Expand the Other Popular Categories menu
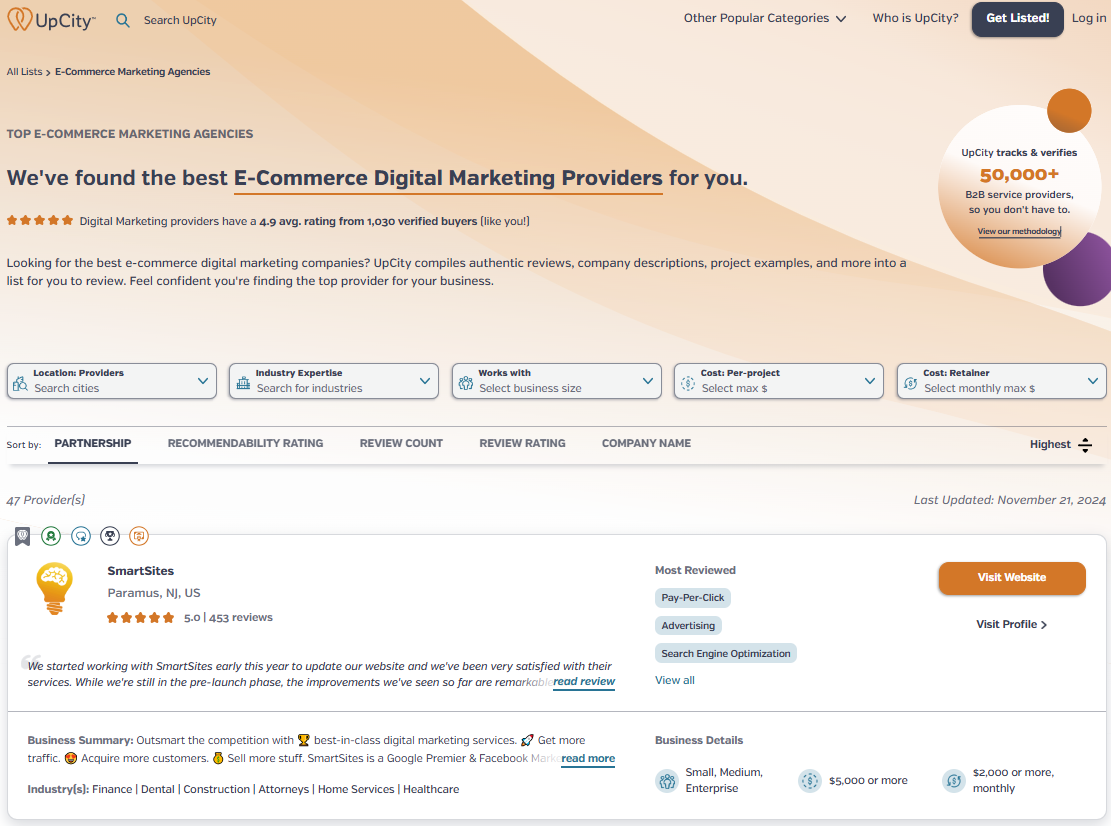This screenshot has height=826, width=1111. (x=765, y=18)
